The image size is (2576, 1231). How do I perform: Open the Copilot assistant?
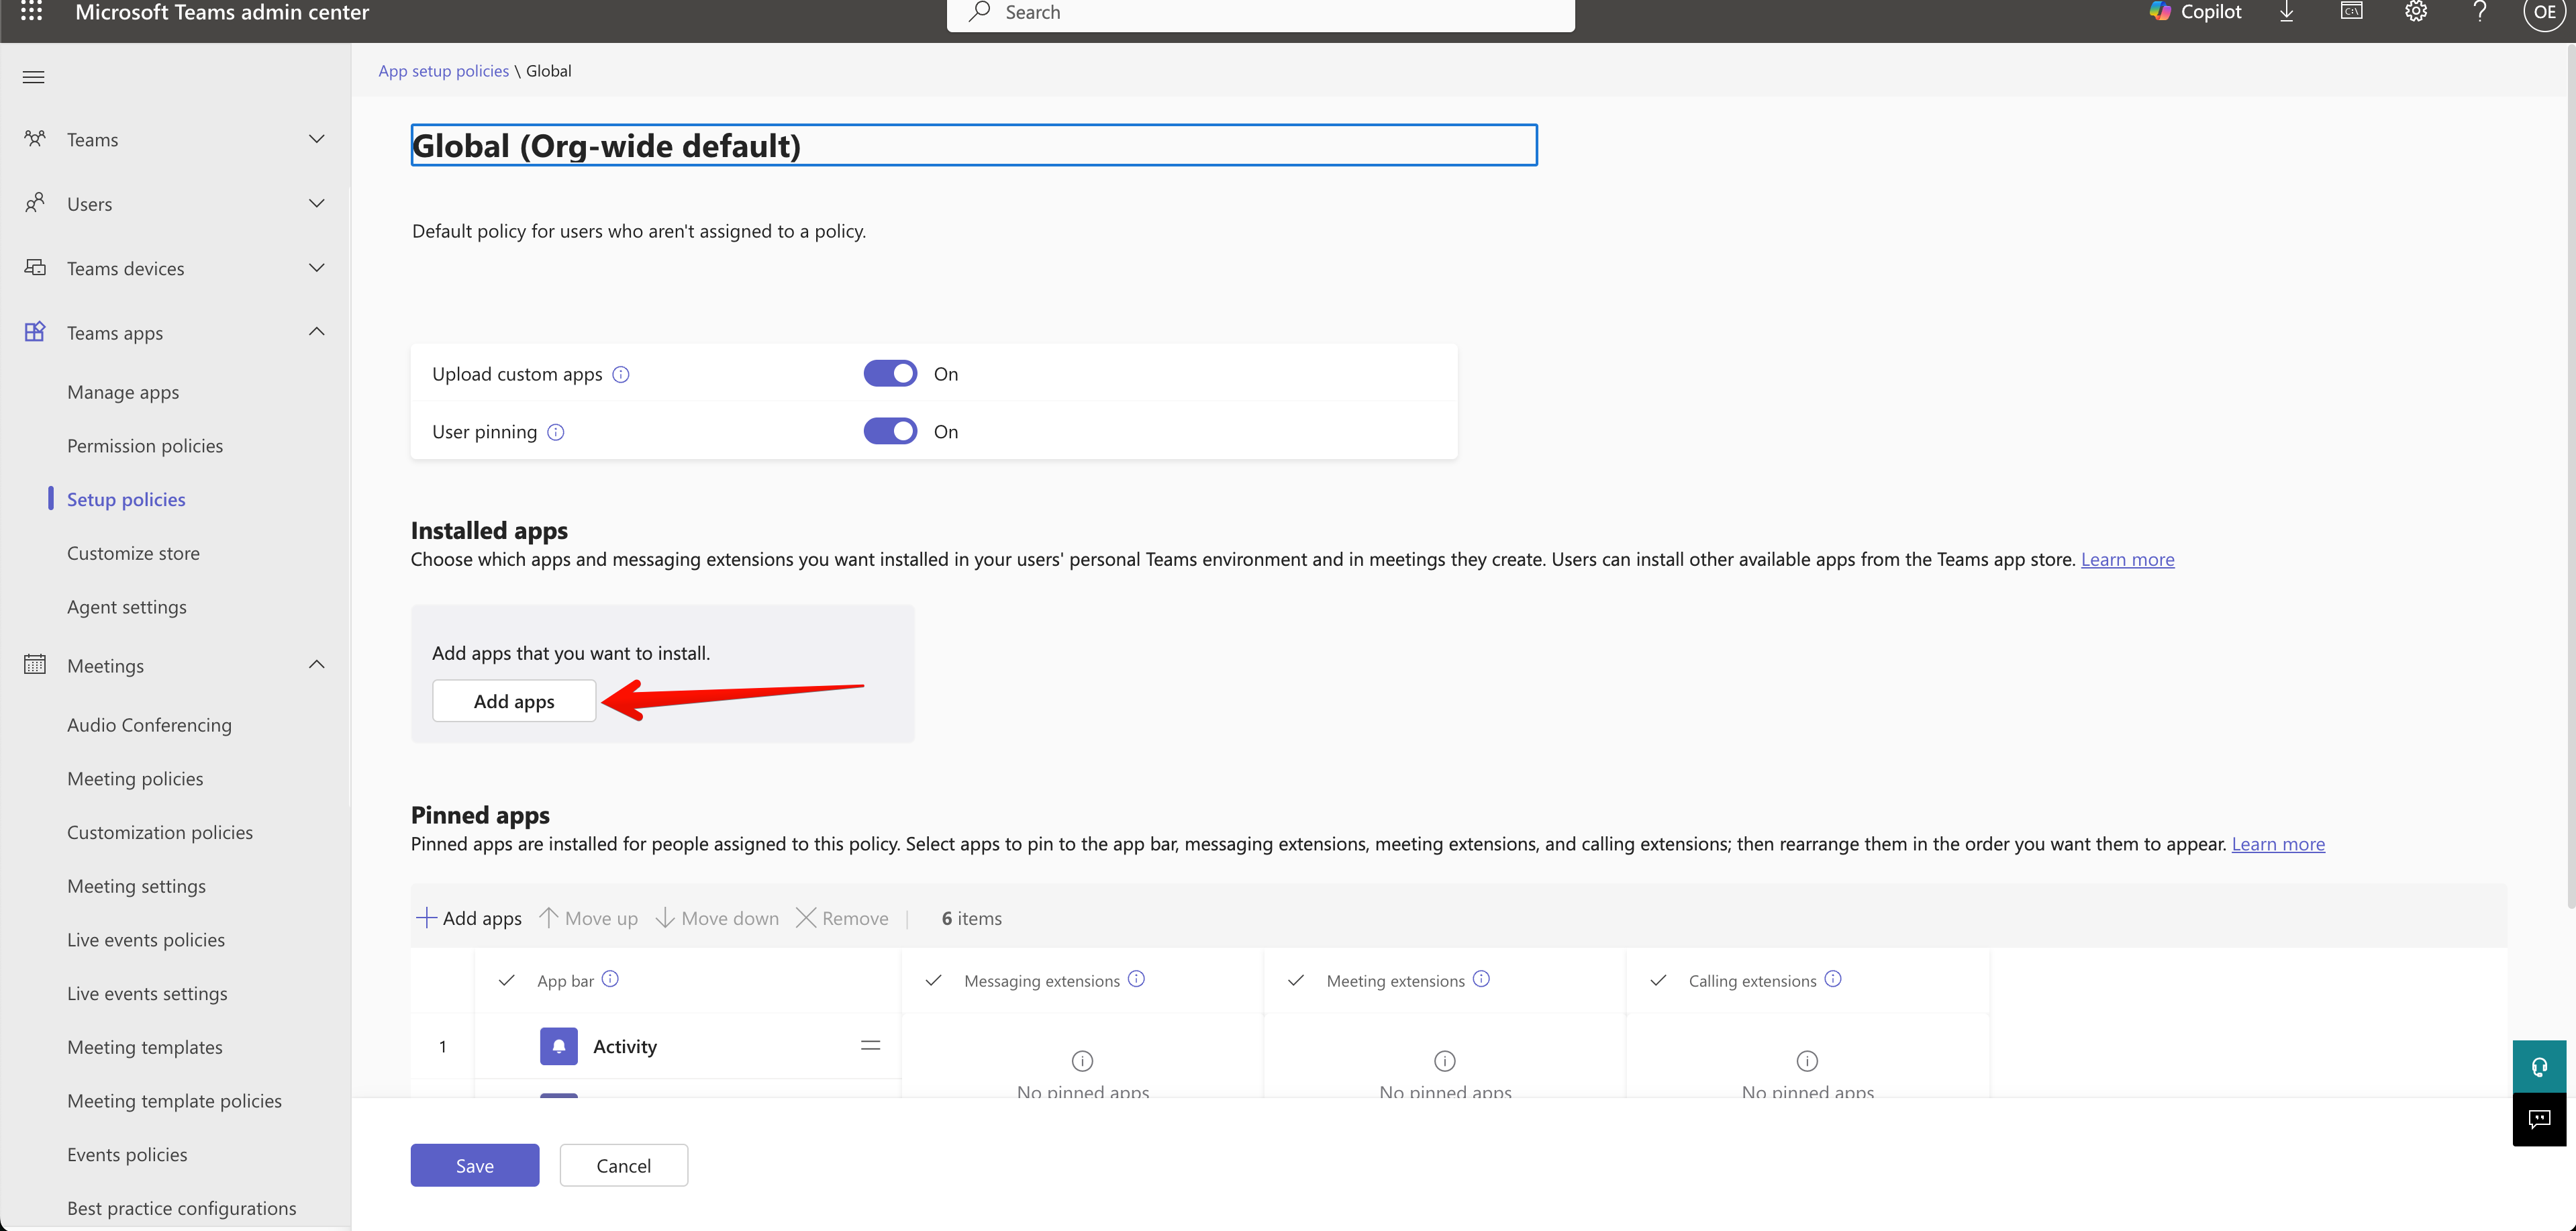2196,12
